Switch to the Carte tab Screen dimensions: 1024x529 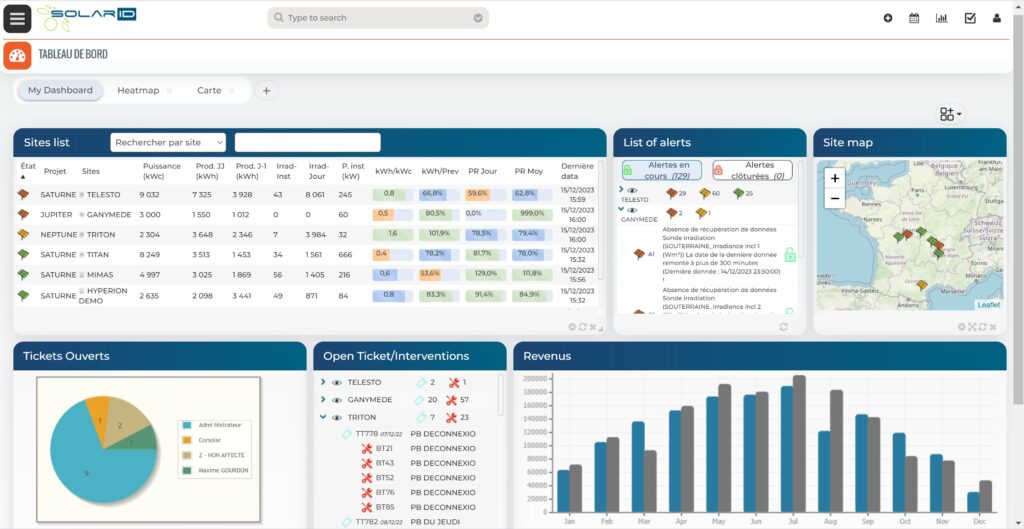209,90
